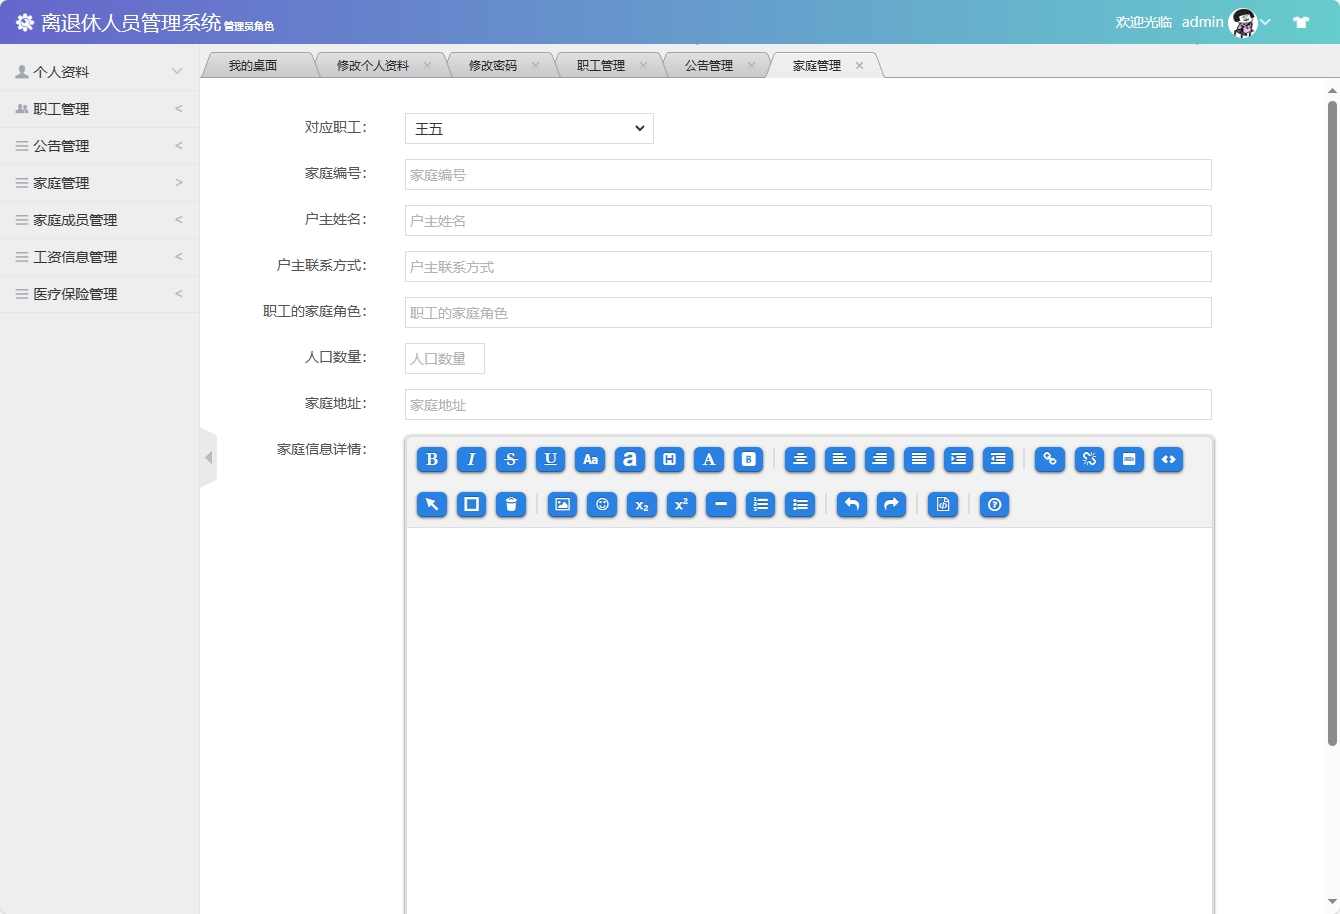Redo the last change in the editor
Viewport: 1340px width, 914px height.
point(890,505)
